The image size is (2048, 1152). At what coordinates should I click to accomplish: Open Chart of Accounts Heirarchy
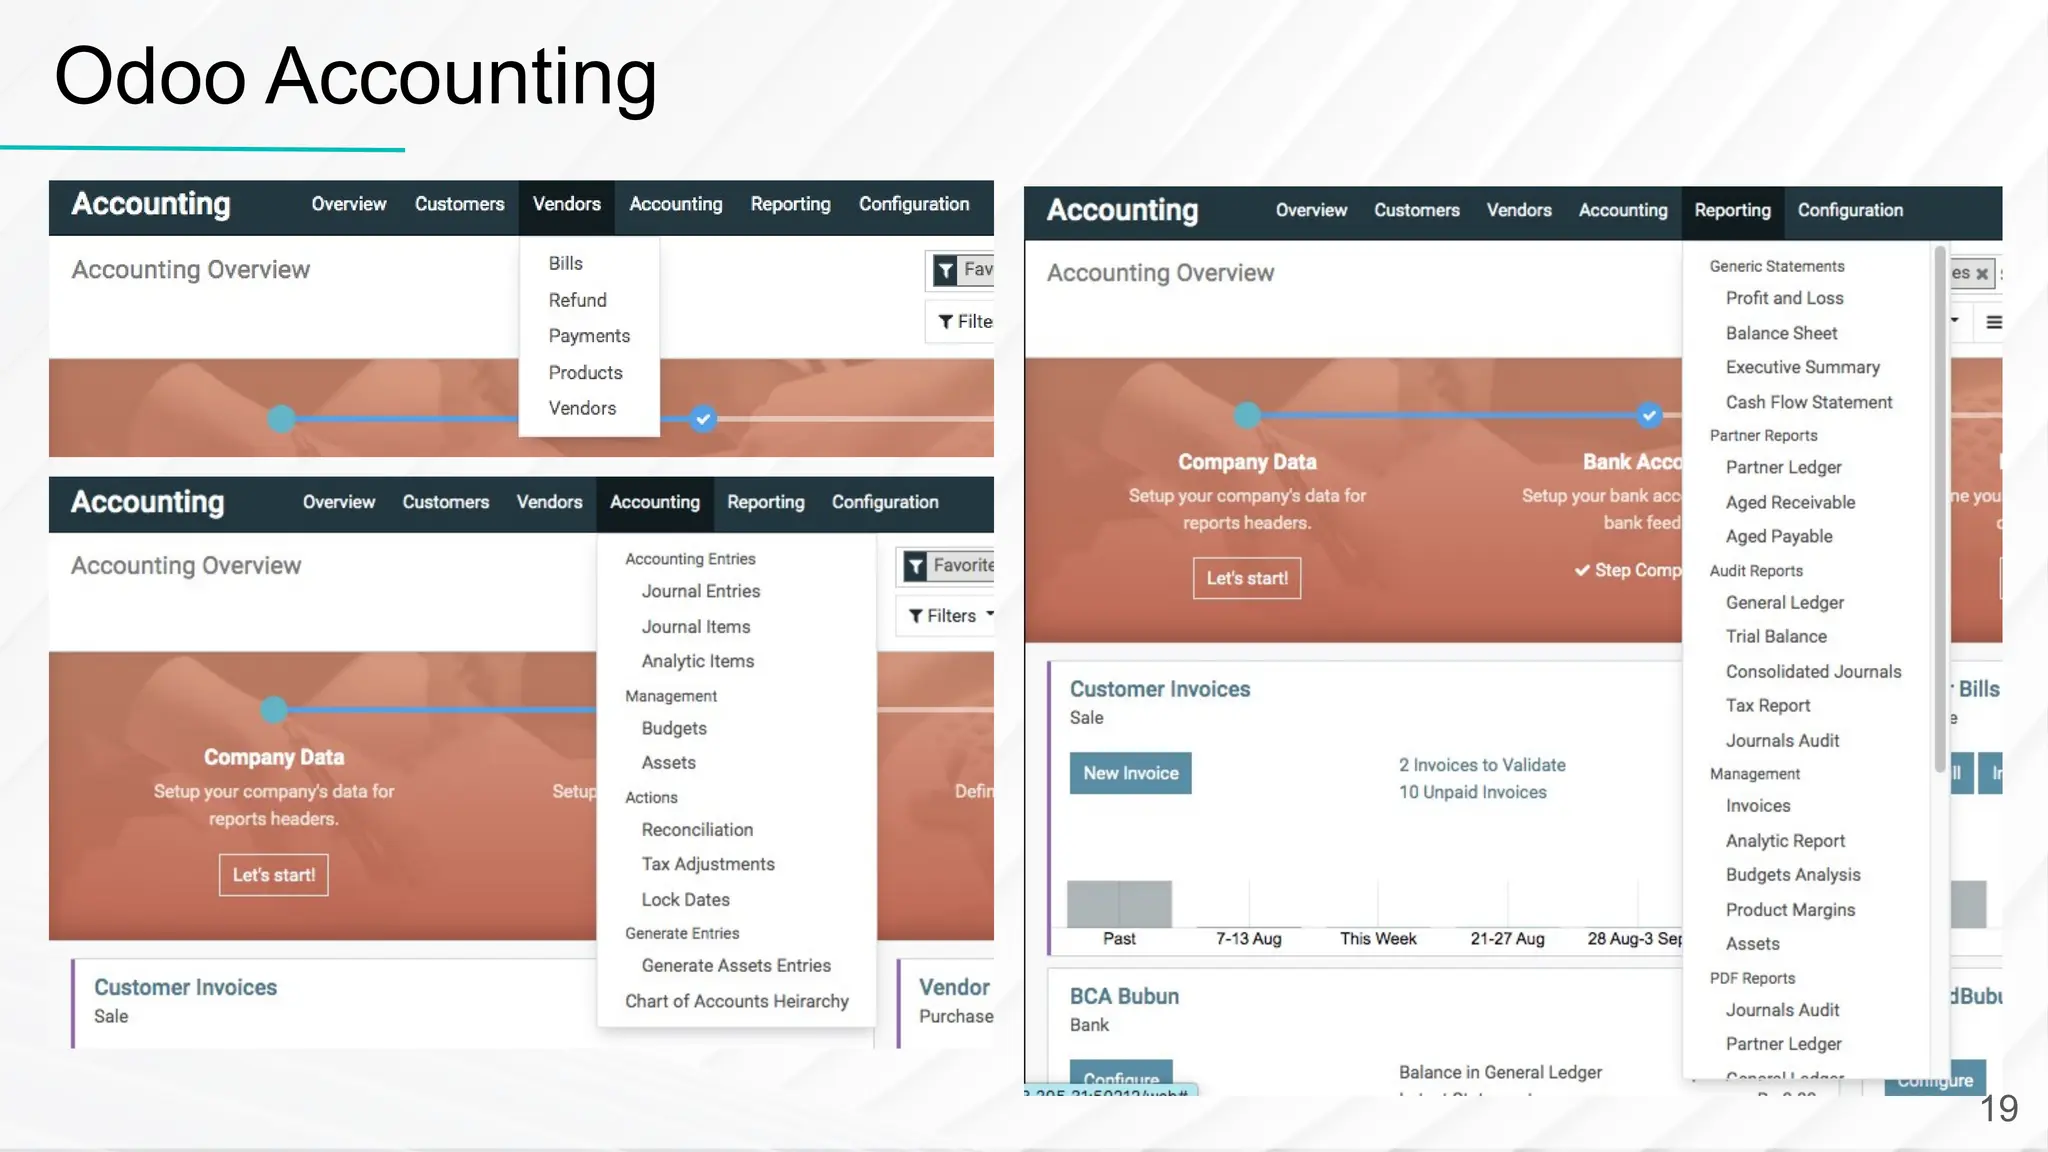[x=736, y=1001]
